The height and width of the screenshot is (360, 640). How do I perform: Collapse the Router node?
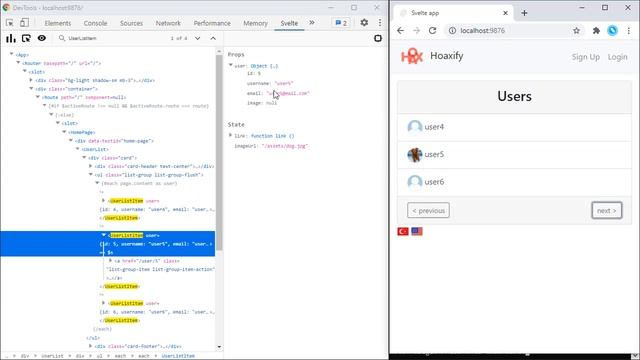18,62
